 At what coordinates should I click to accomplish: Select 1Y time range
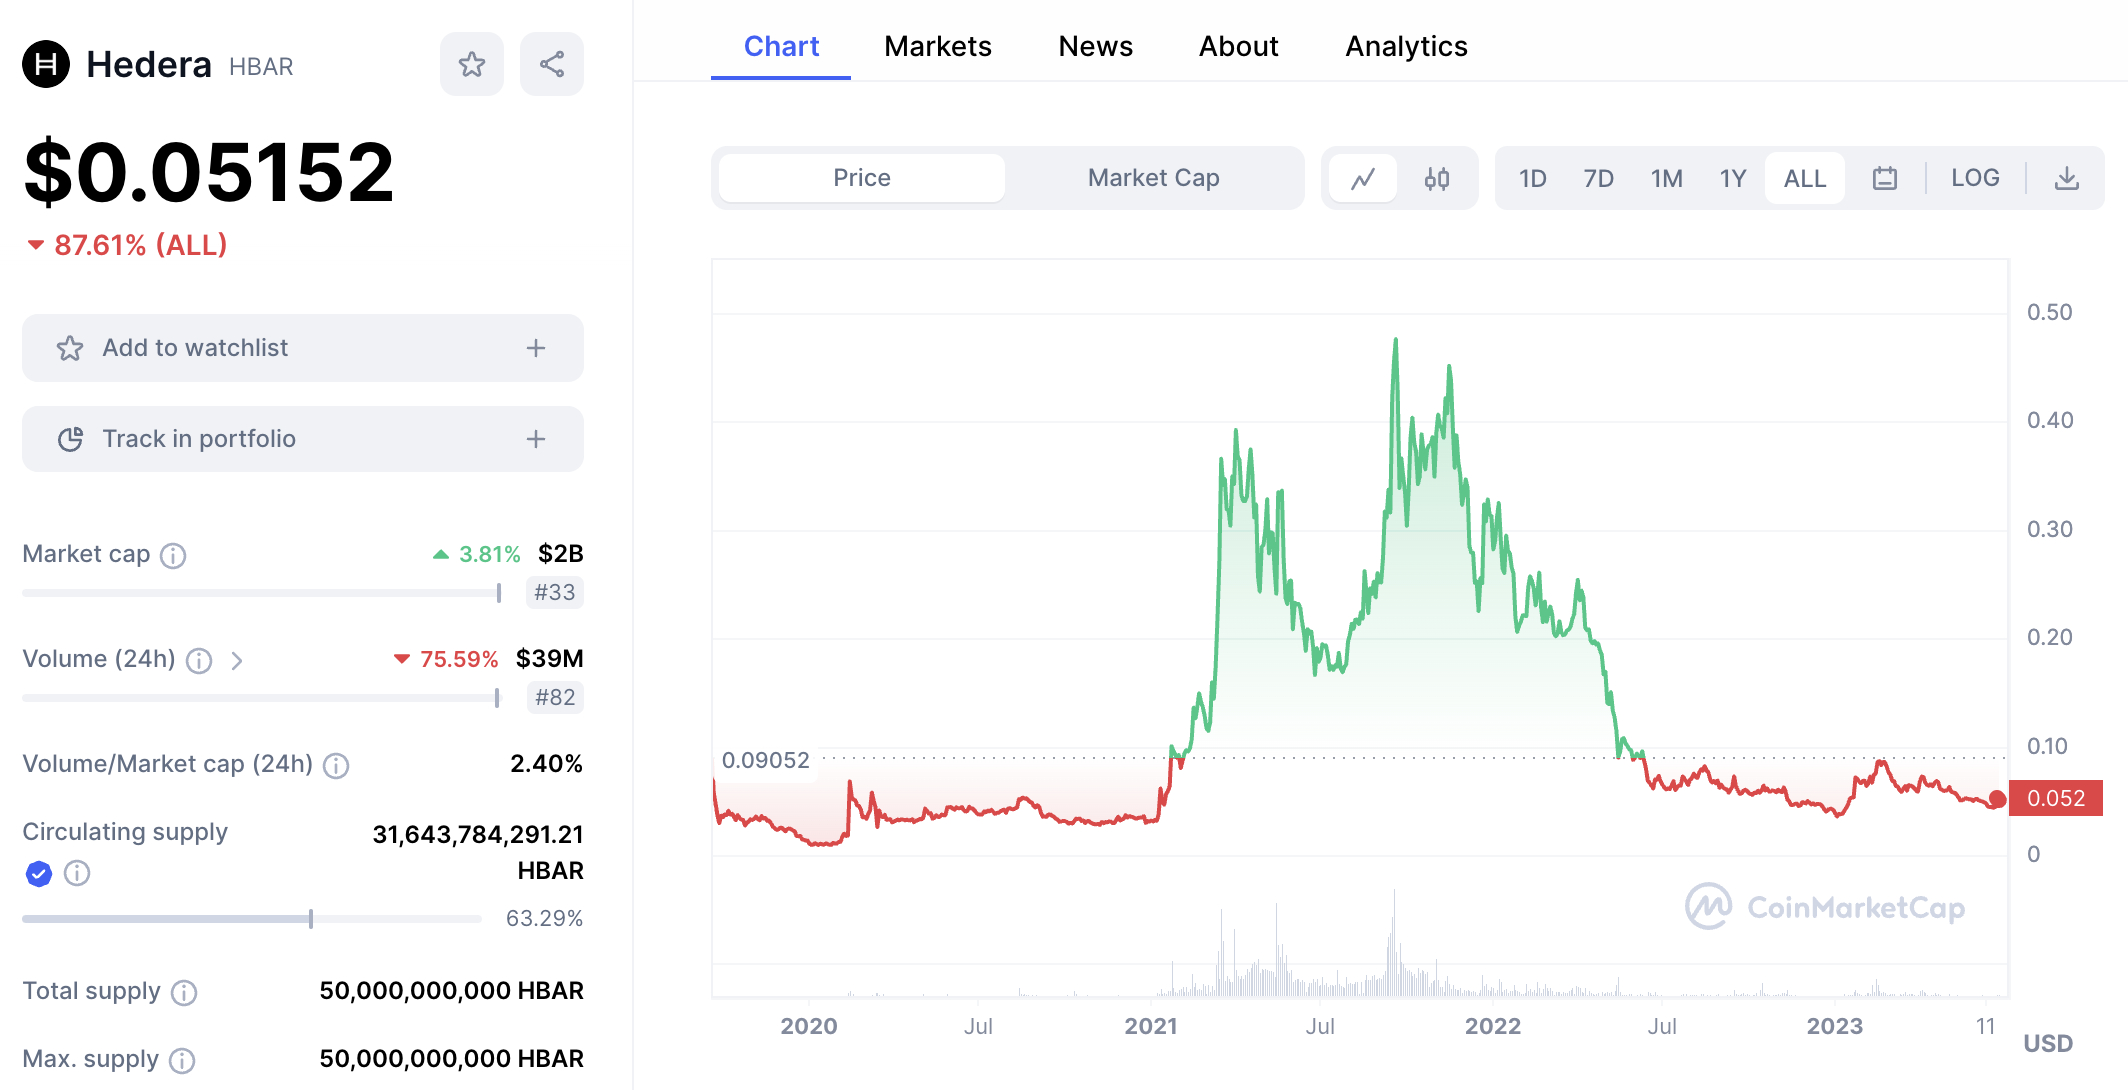(1732, 178)
